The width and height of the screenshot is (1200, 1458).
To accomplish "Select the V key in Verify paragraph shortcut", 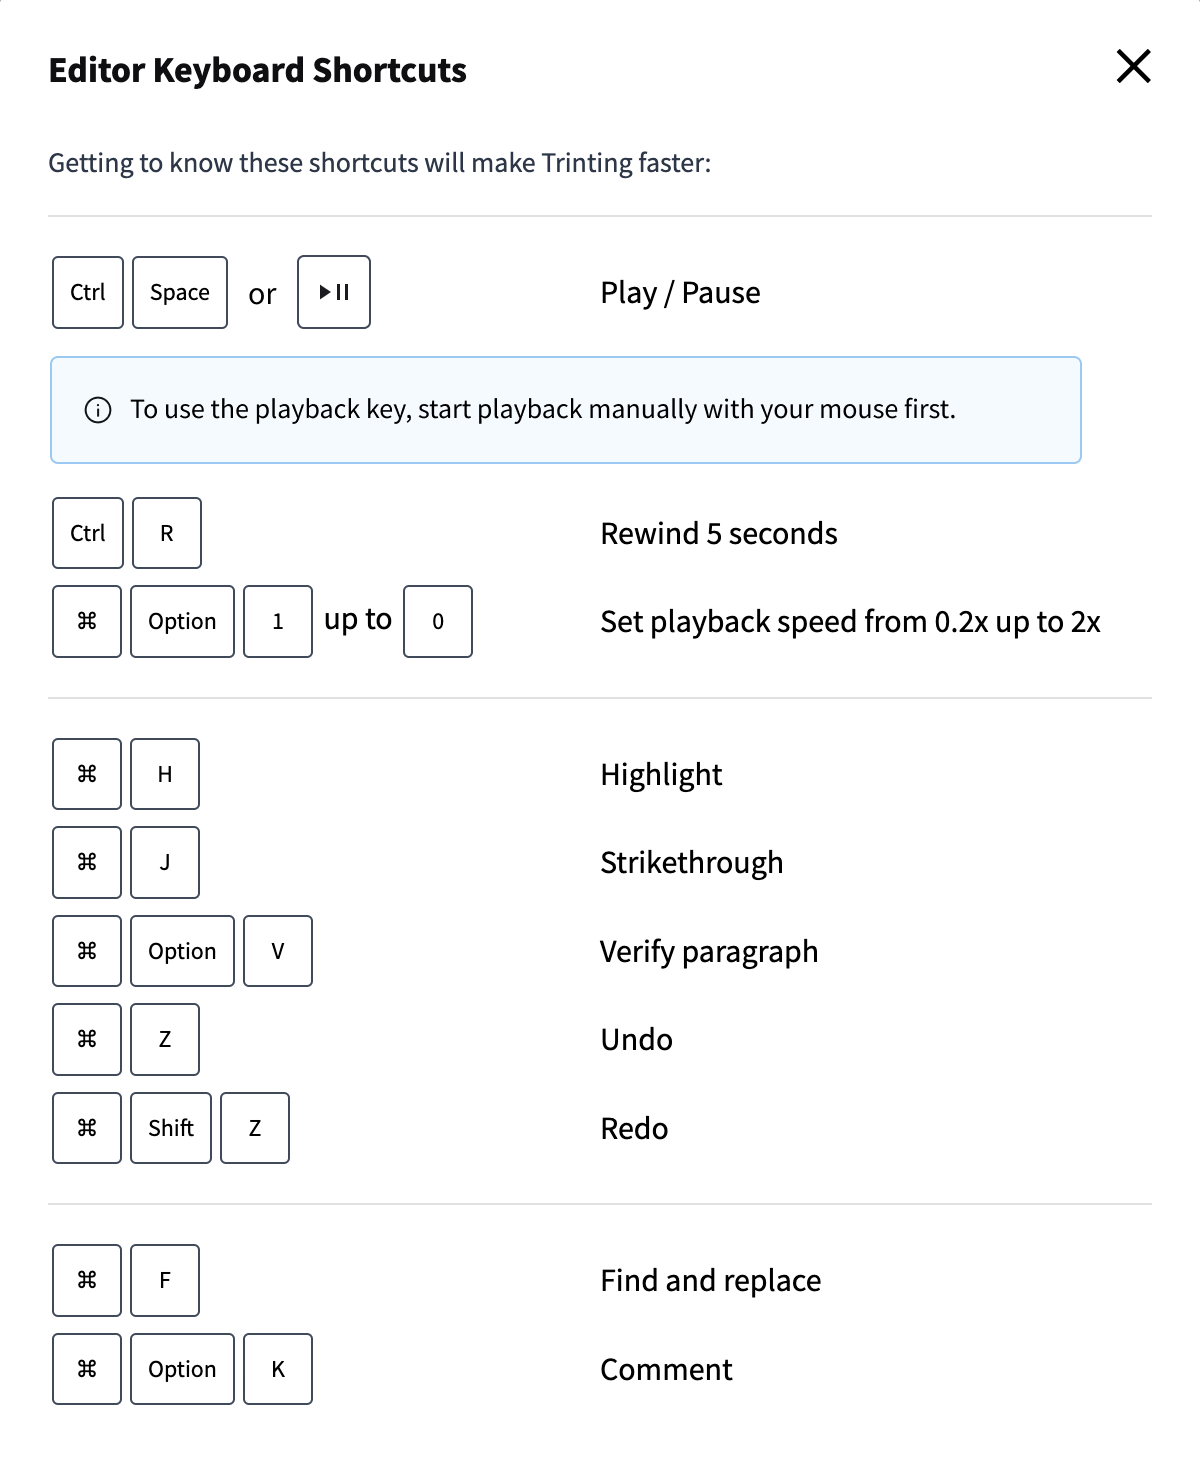I will click(x=278, y=951).
